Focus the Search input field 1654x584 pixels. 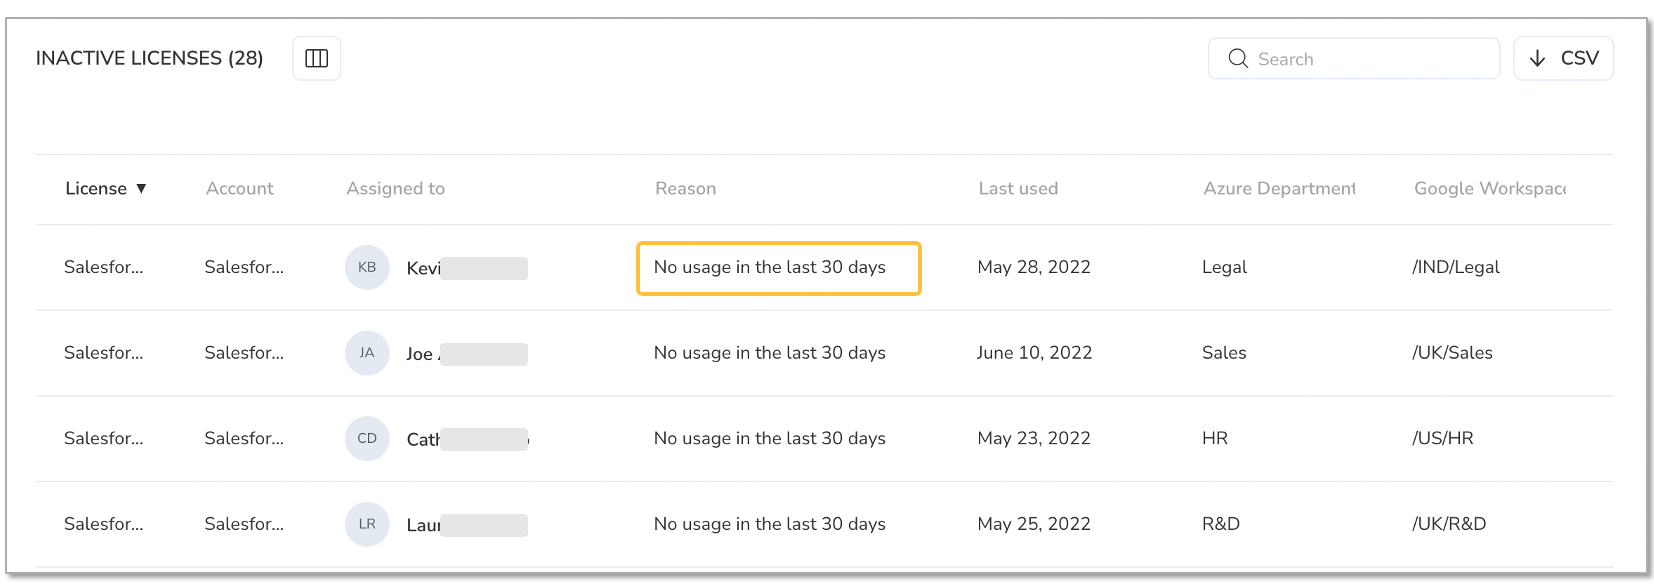pos(1354,59)
